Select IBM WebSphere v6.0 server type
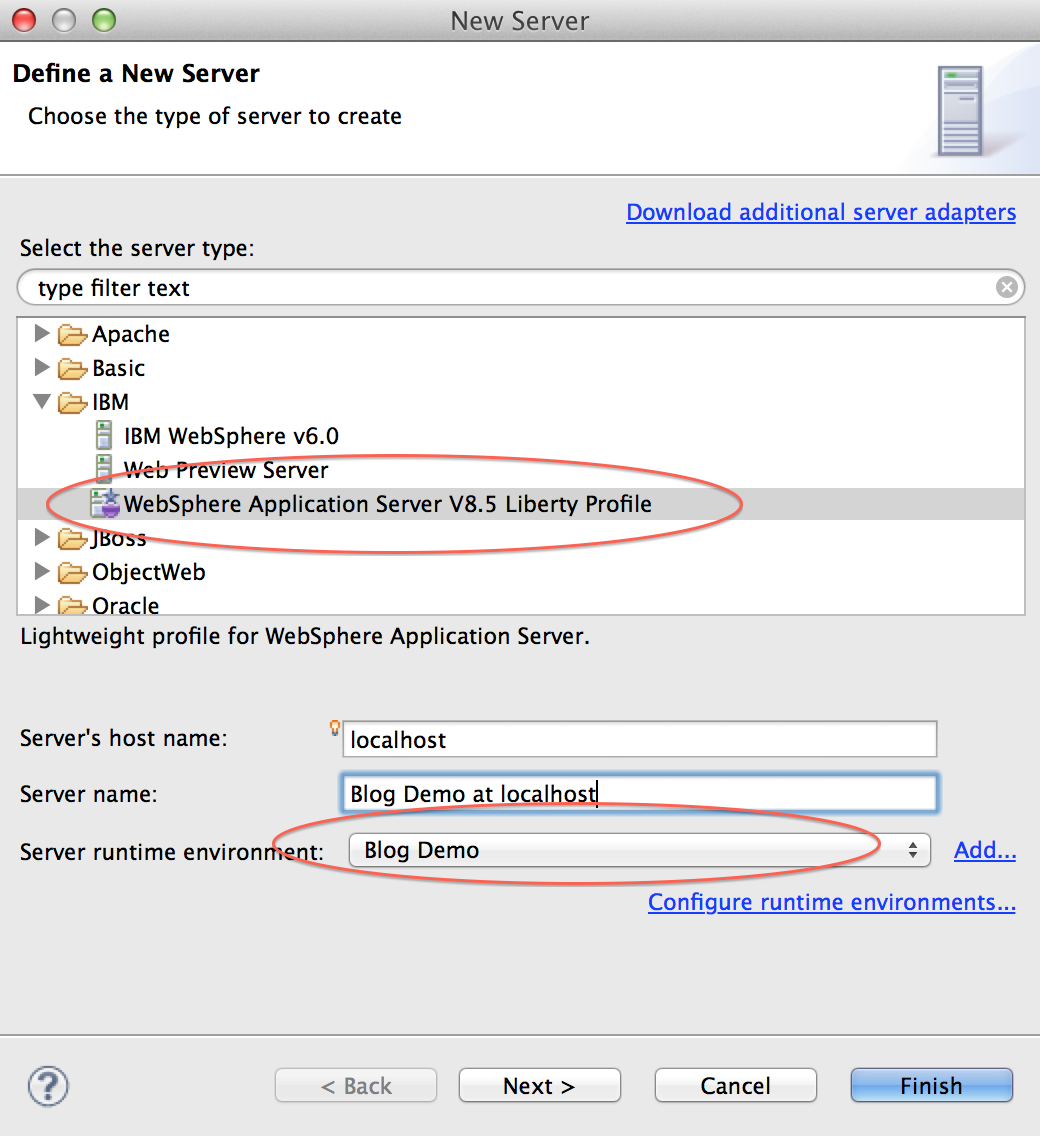1040x1136 pixels. coord(231,436)
